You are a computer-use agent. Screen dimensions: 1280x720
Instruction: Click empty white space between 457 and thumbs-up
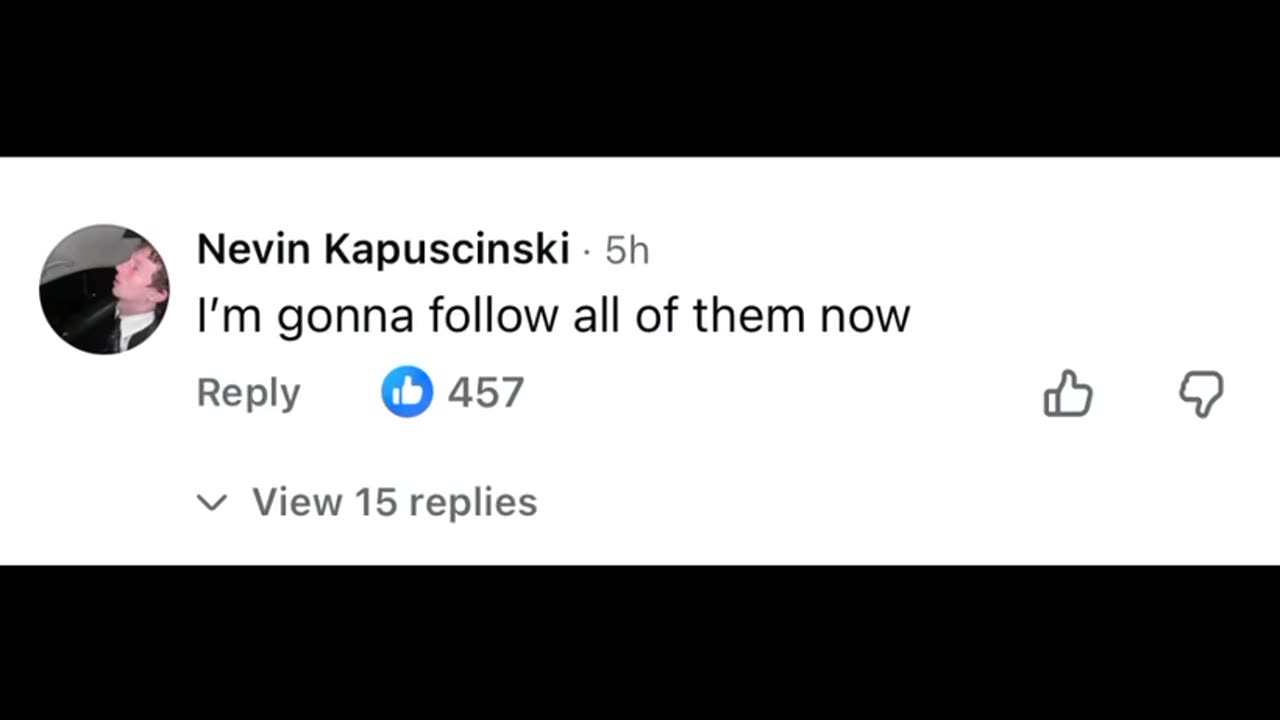click(x=780, y=393)
